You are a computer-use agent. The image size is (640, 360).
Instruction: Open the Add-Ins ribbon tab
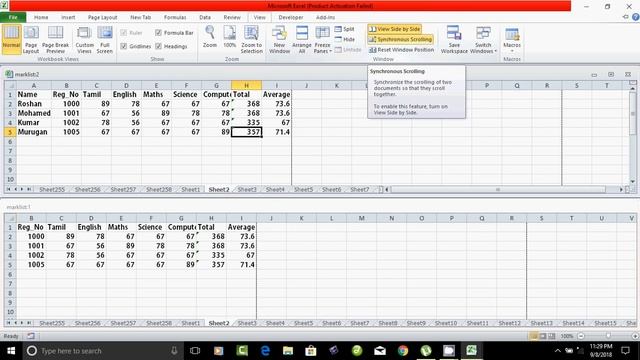pos(325,17)
